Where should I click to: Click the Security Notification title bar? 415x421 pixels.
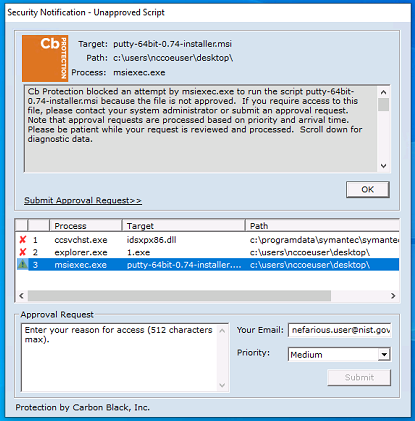[208, 13]
